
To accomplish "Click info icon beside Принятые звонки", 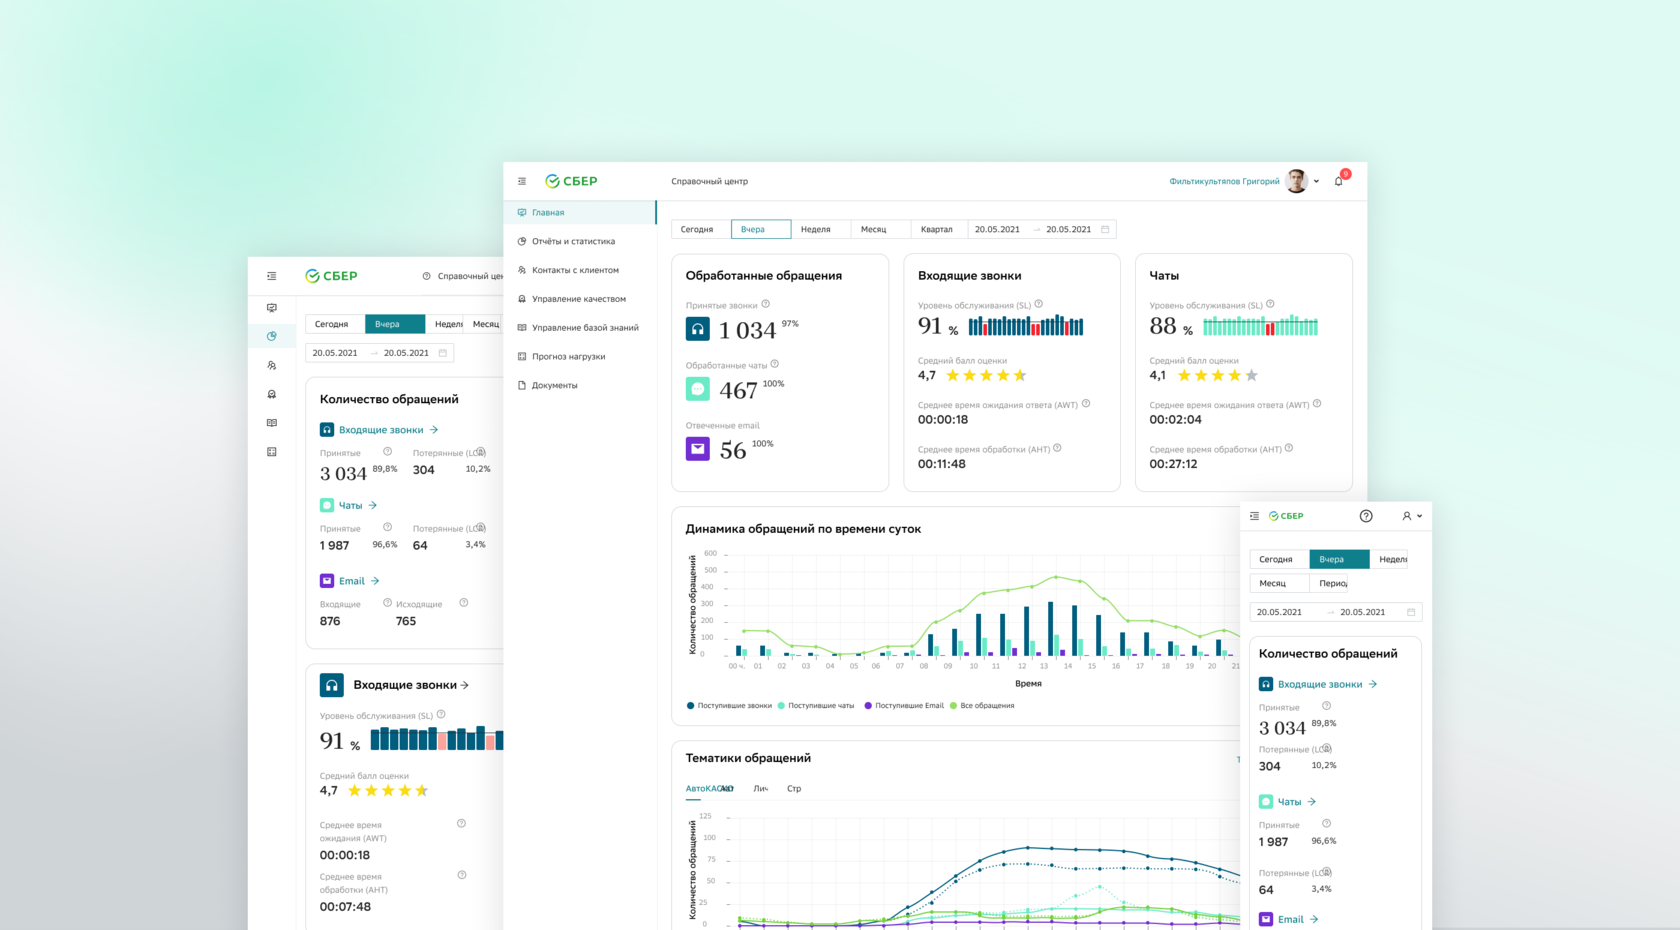I will point(766,304).
